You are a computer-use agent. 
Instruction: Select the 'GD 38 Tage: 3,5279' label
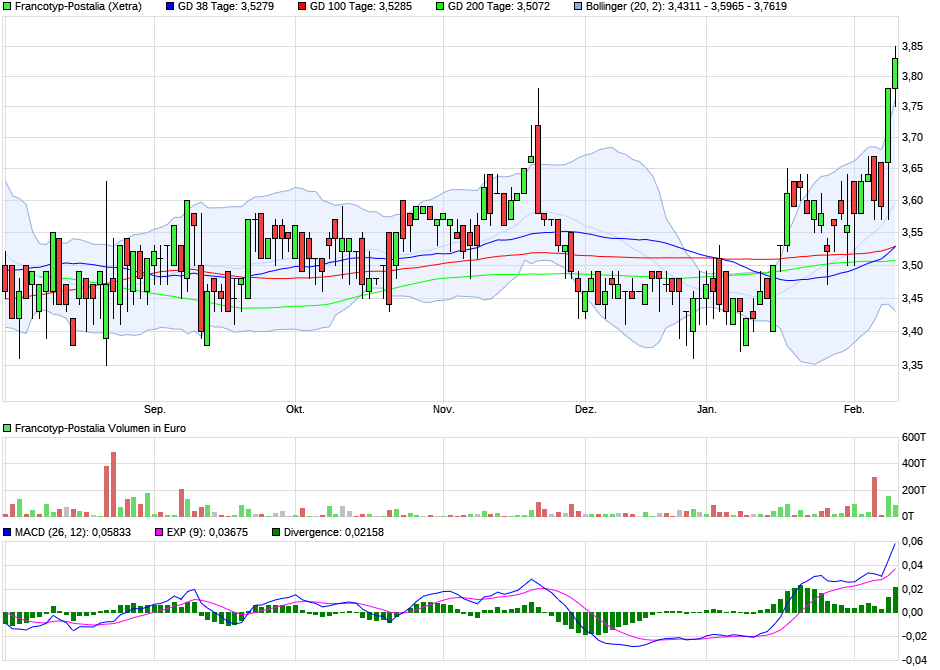click(226, 7)
